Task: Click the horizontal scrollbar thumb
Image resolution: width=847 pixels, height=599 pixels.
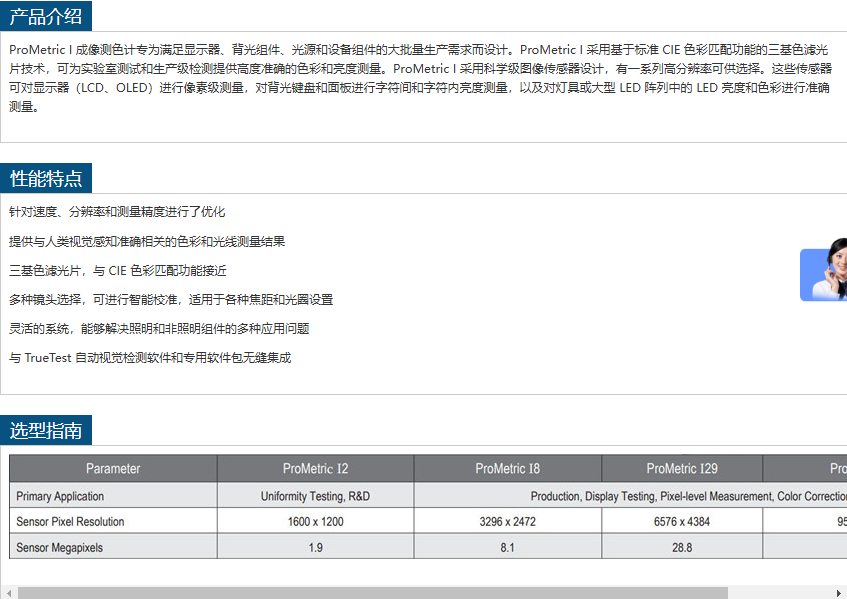Action: [x=370, y=592]
